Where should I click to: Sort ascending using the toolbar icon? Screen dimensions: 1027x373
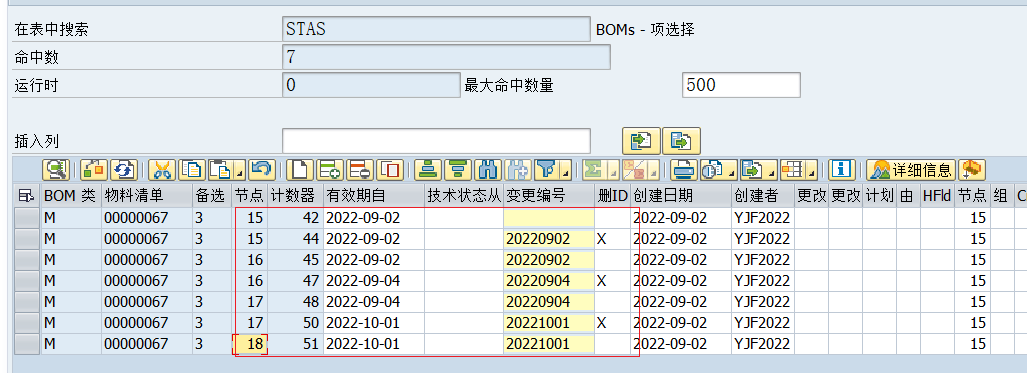tap(428, 170)
